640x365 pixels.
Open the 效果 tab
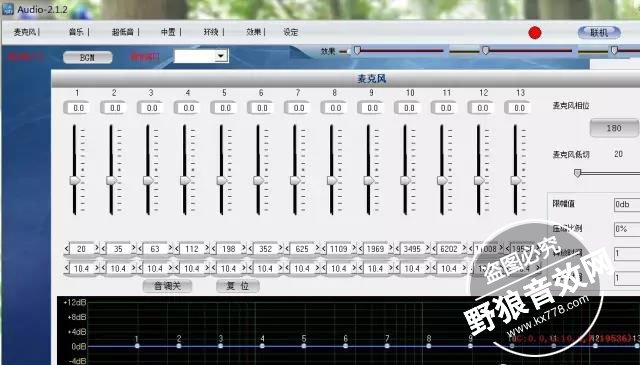point(253,32)
